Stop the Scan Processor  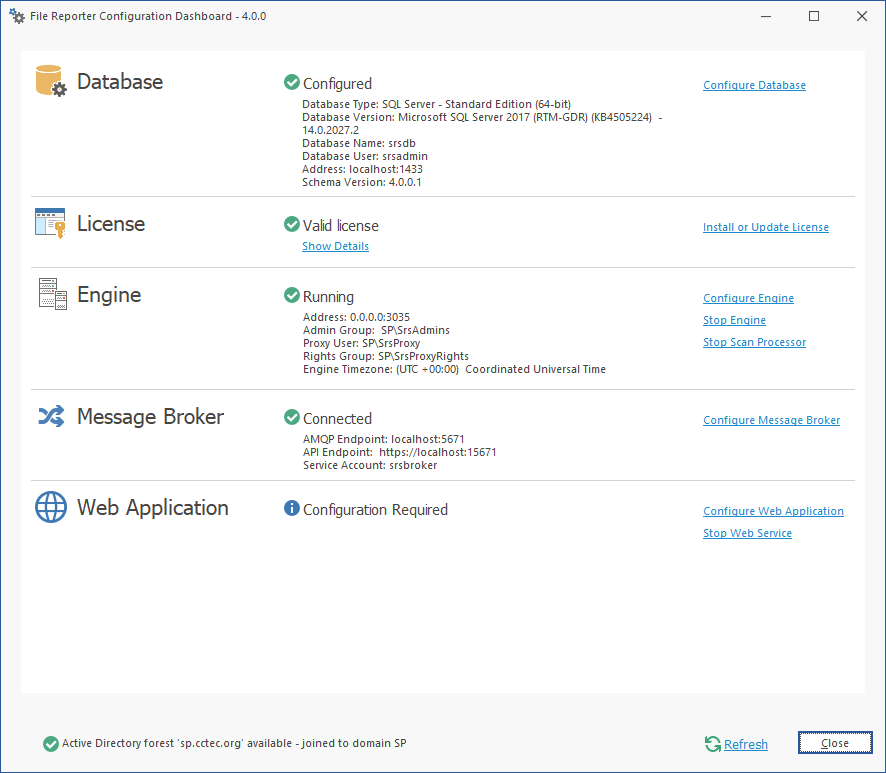(x=754, y=342)
